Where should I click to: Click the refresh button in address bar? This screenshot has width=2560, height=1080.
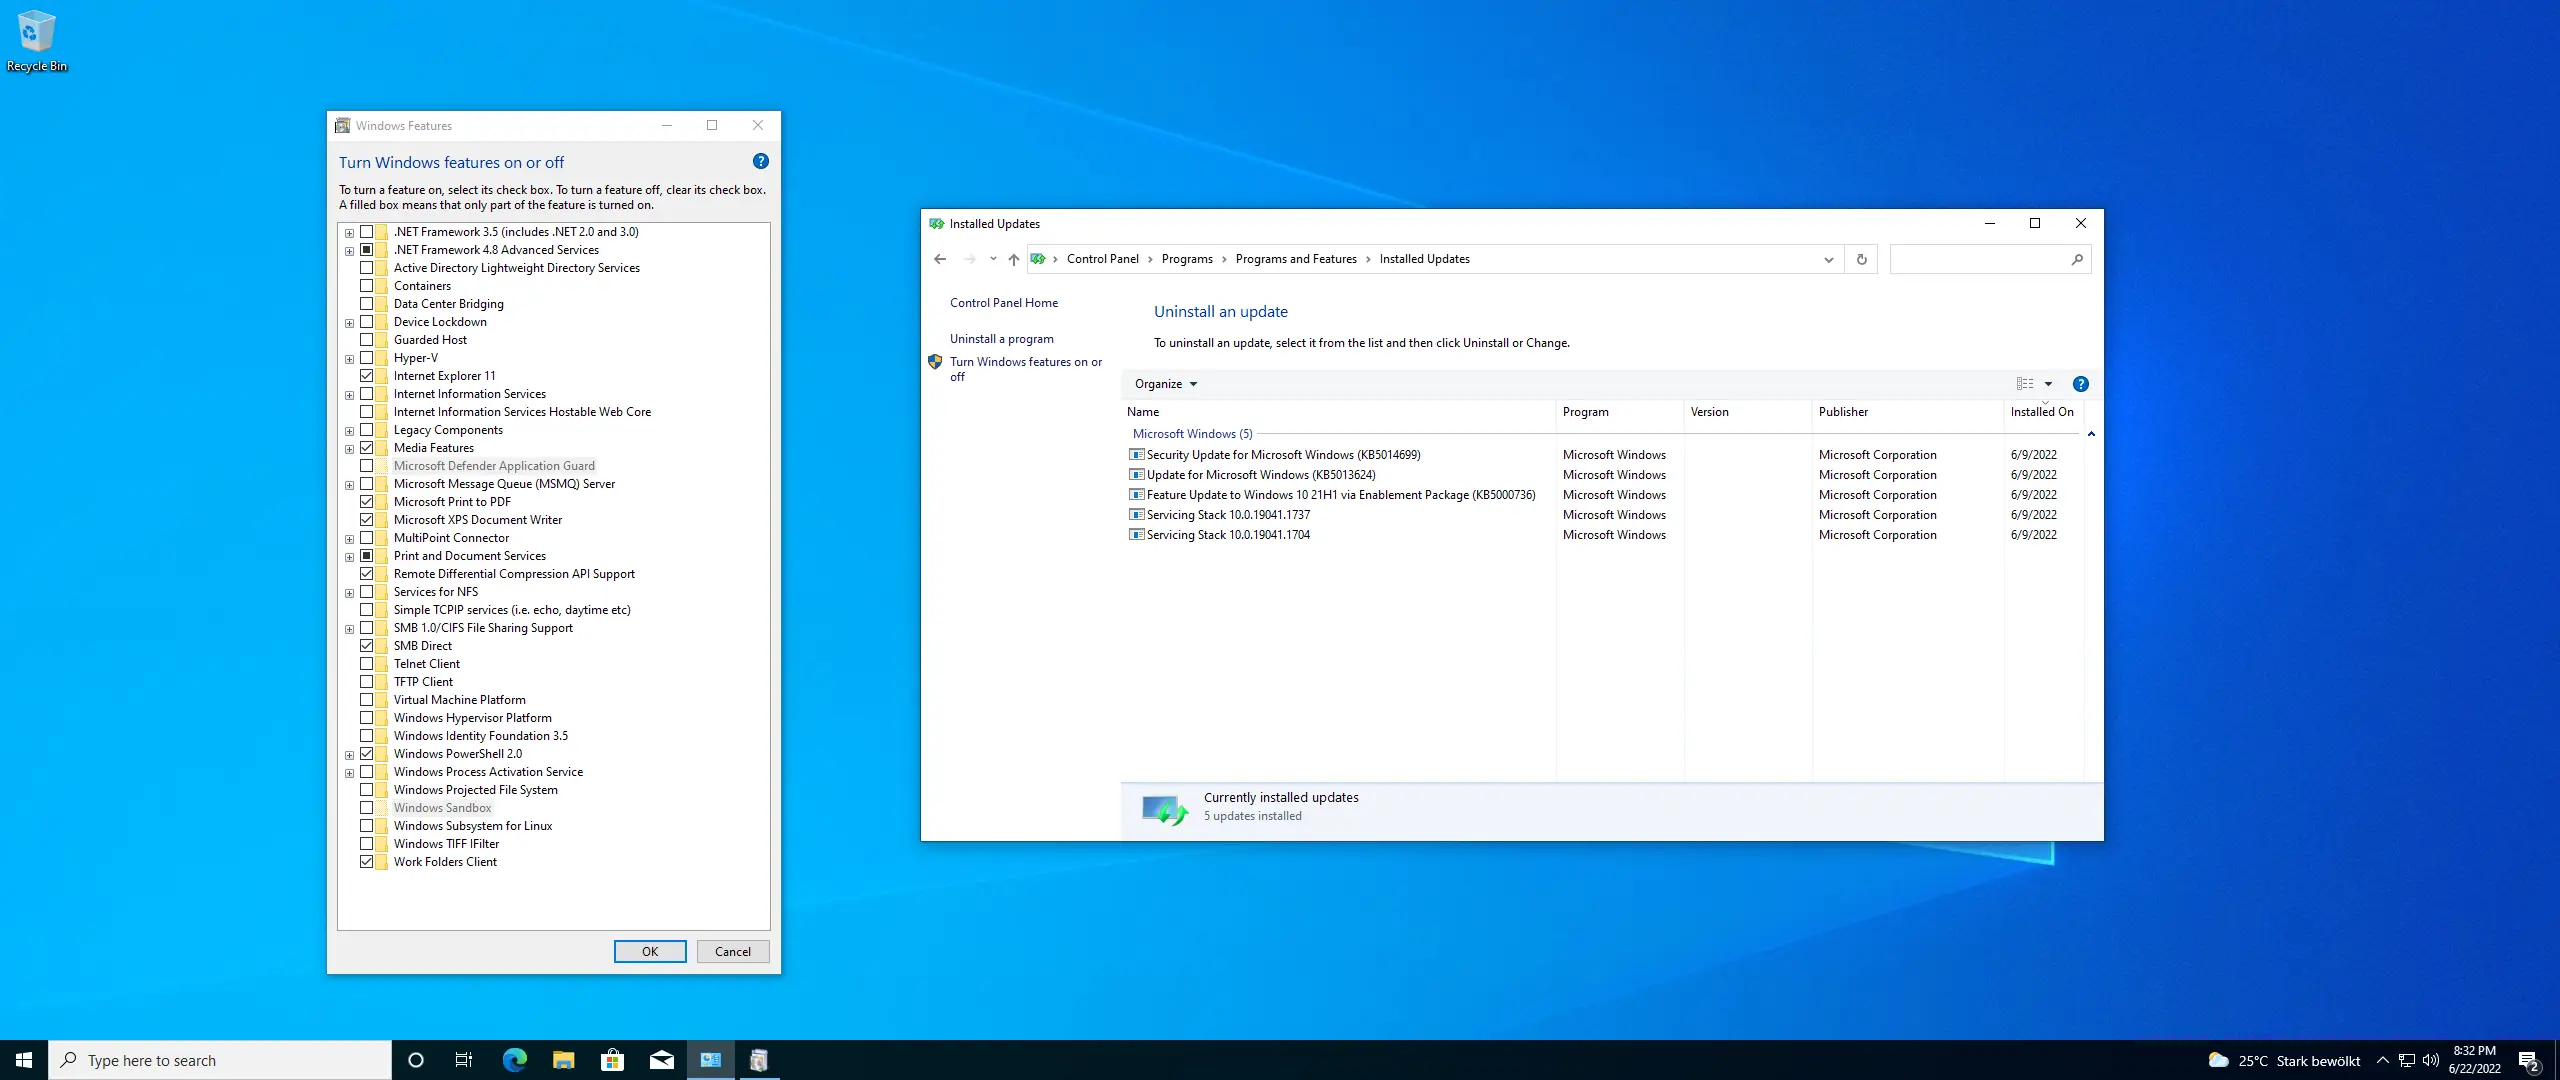click(1861, 259)
